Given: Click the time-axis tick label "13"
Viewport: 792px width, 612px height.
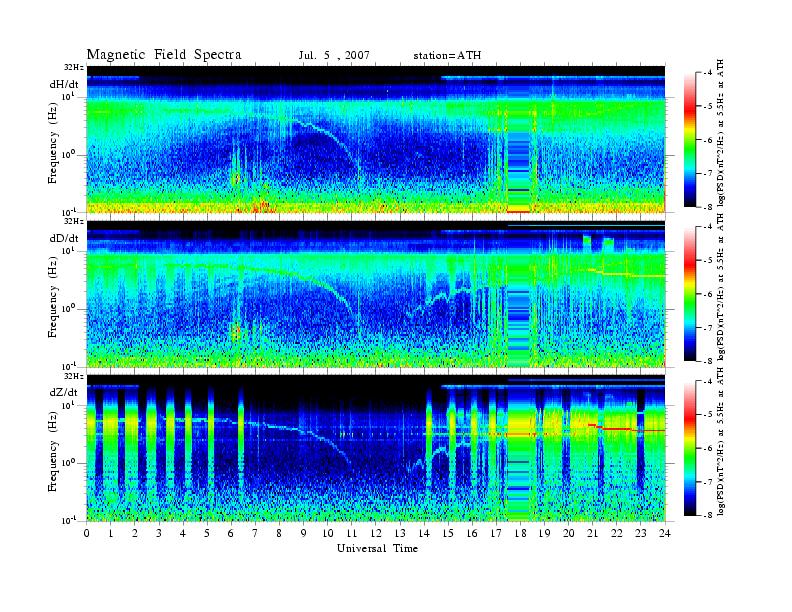Looking at the screenshot, I should 400,533.
